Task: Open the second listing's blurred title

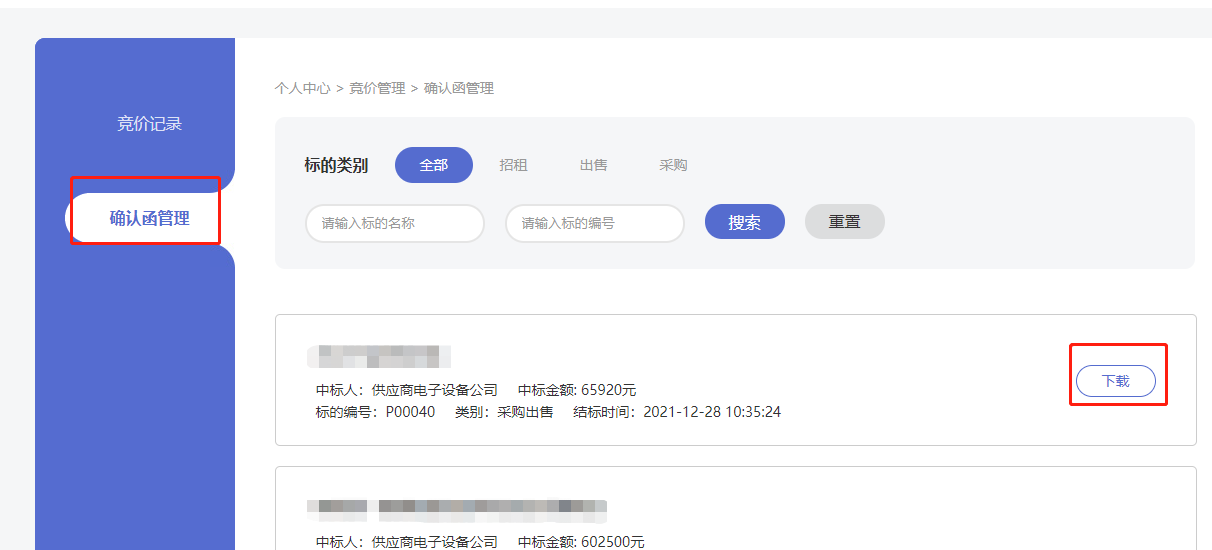Action: 457,509
